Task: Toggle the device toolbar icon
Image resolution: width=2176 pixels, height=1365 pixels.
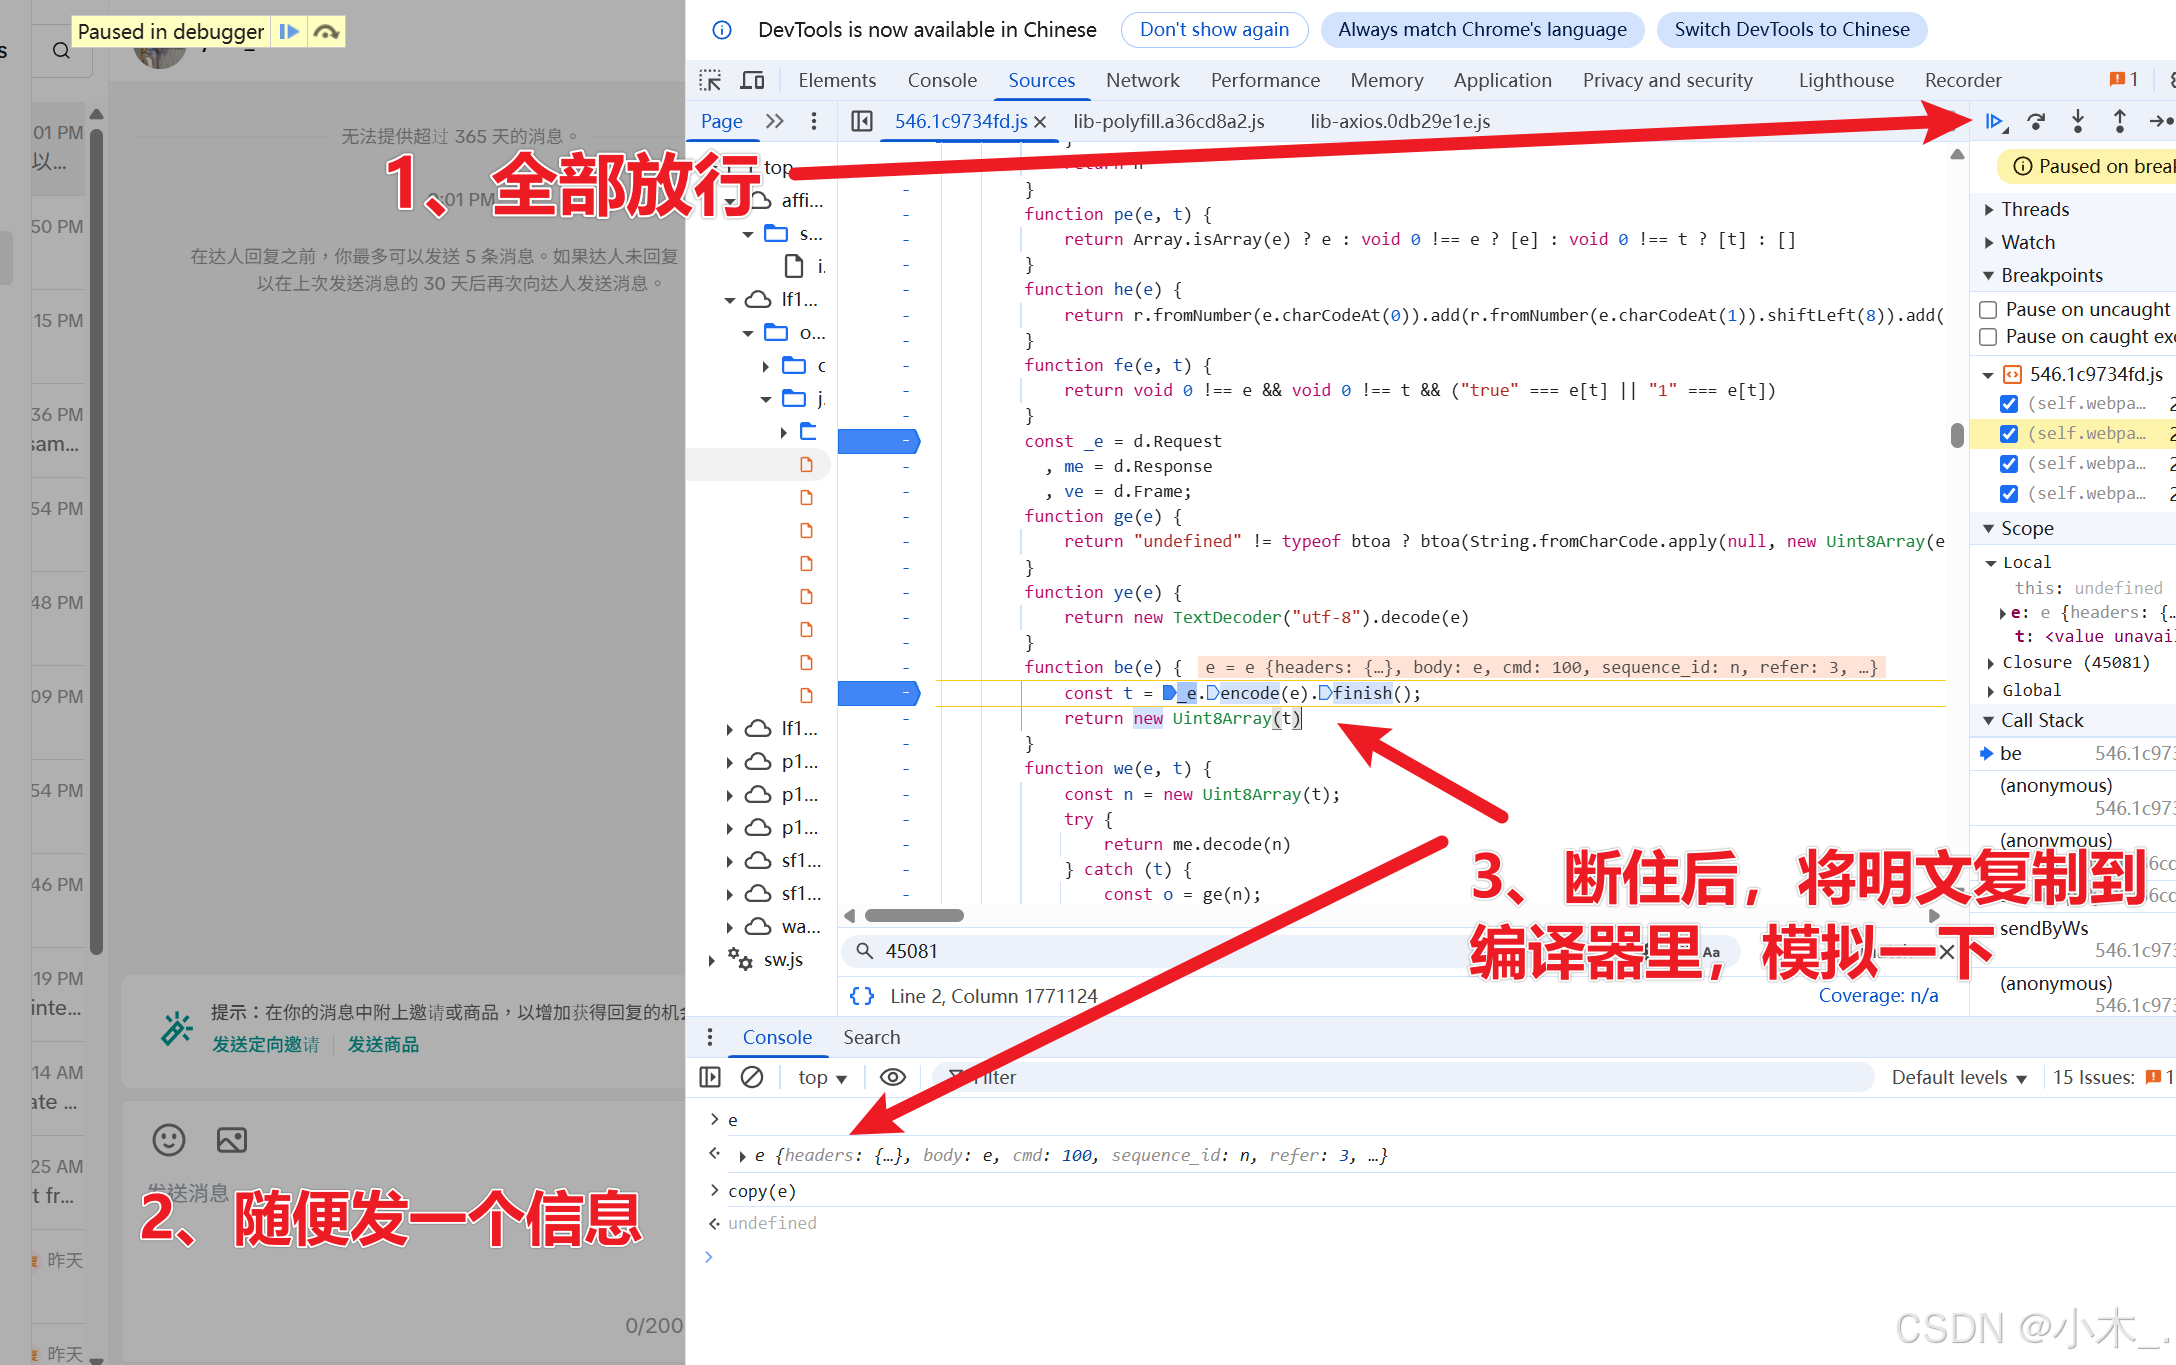Action: (x=752, y=80)
